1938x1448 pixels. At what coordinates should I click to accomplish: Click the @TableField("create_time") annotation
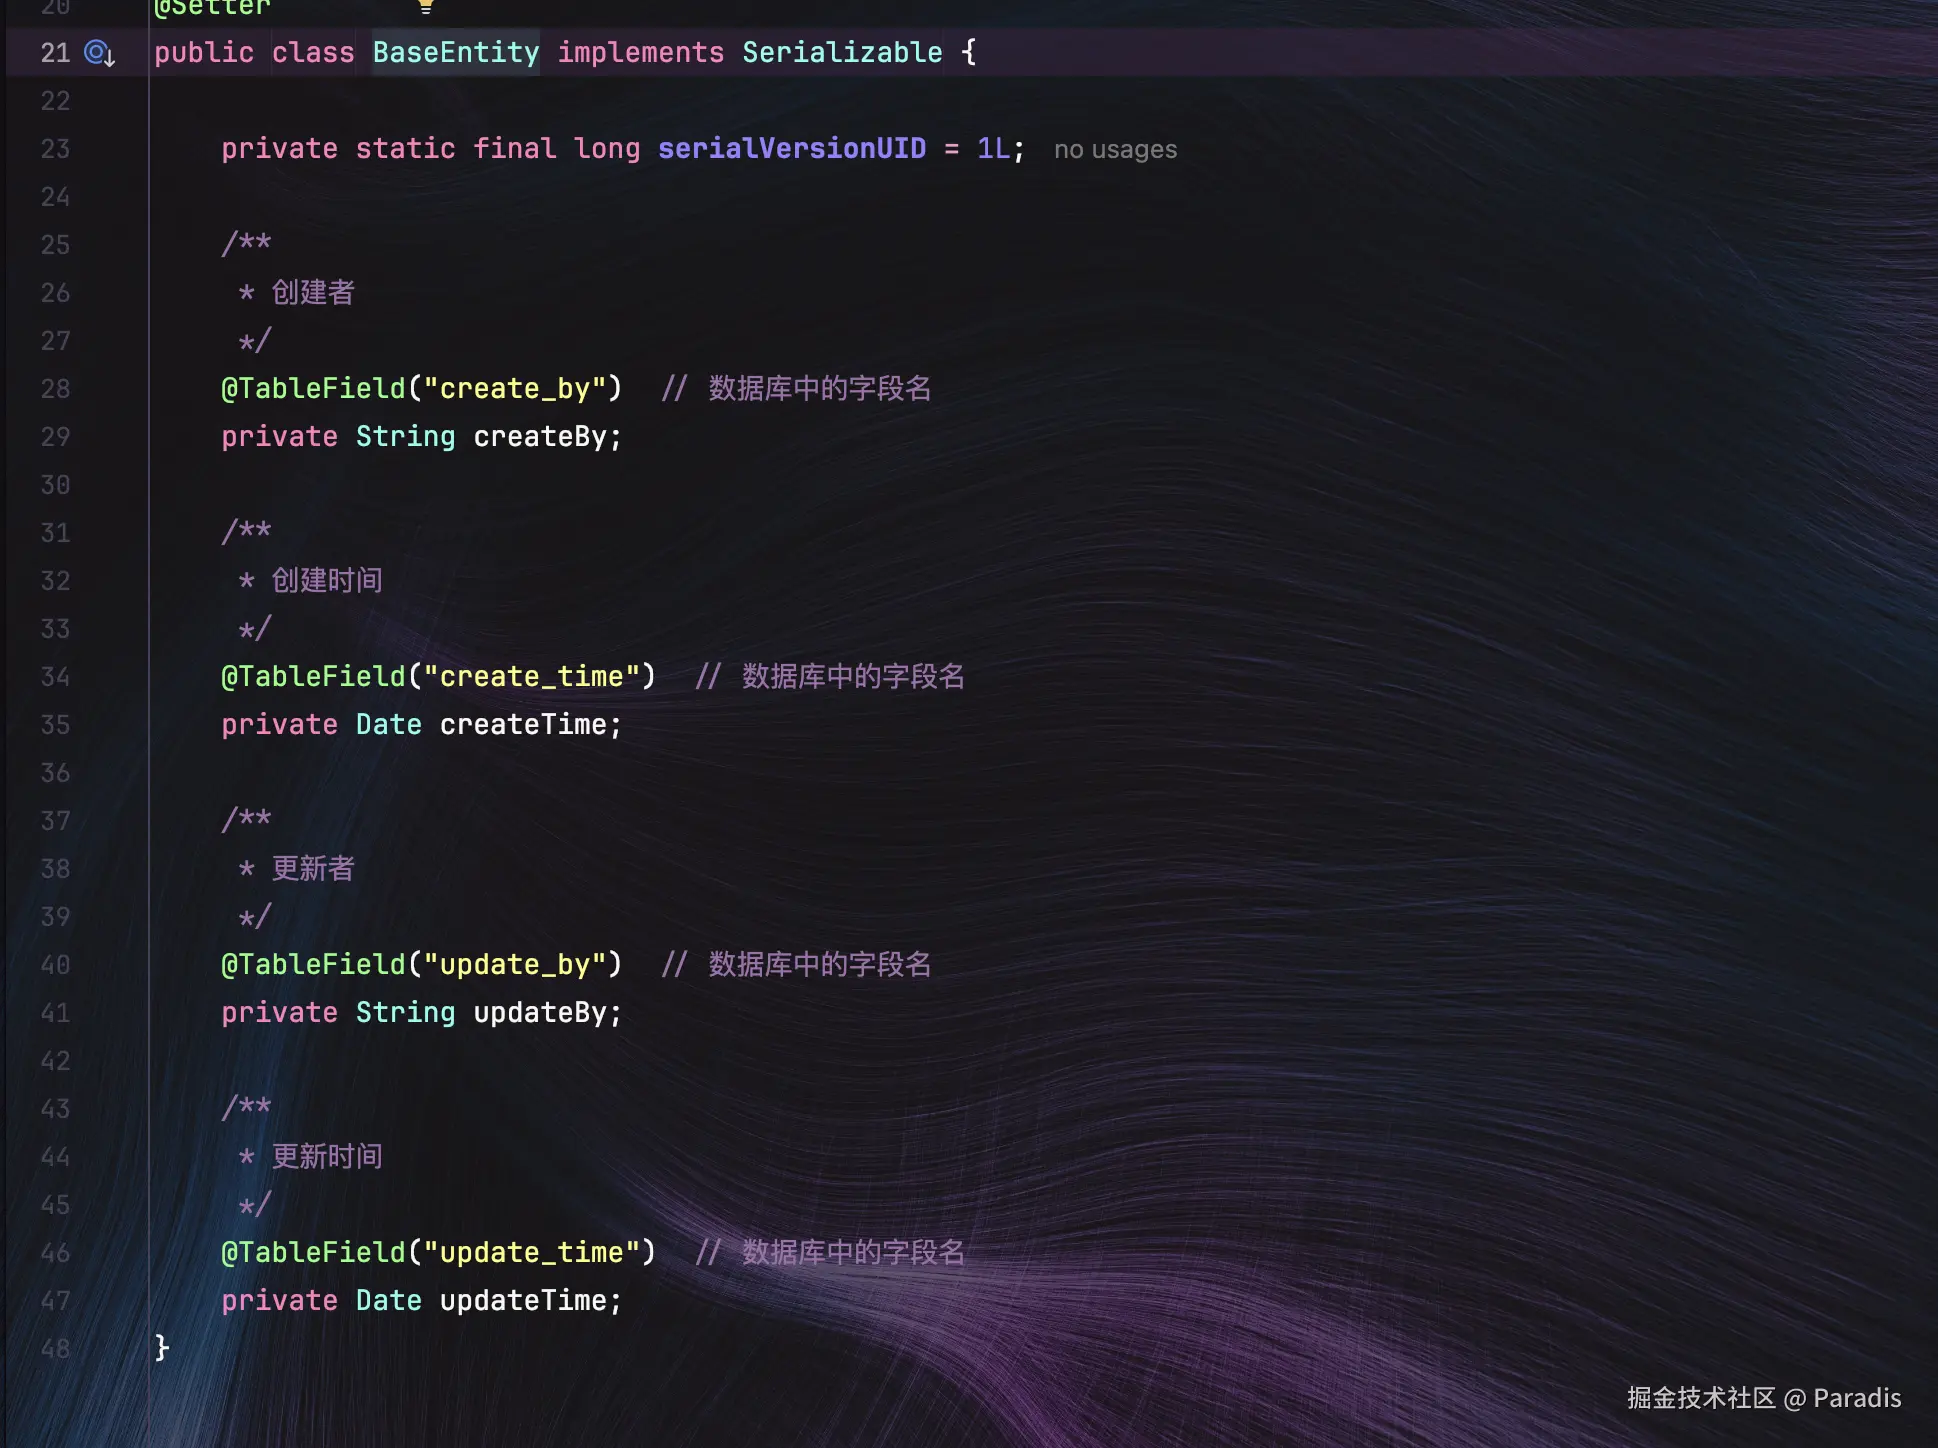[x=438, y=677]
